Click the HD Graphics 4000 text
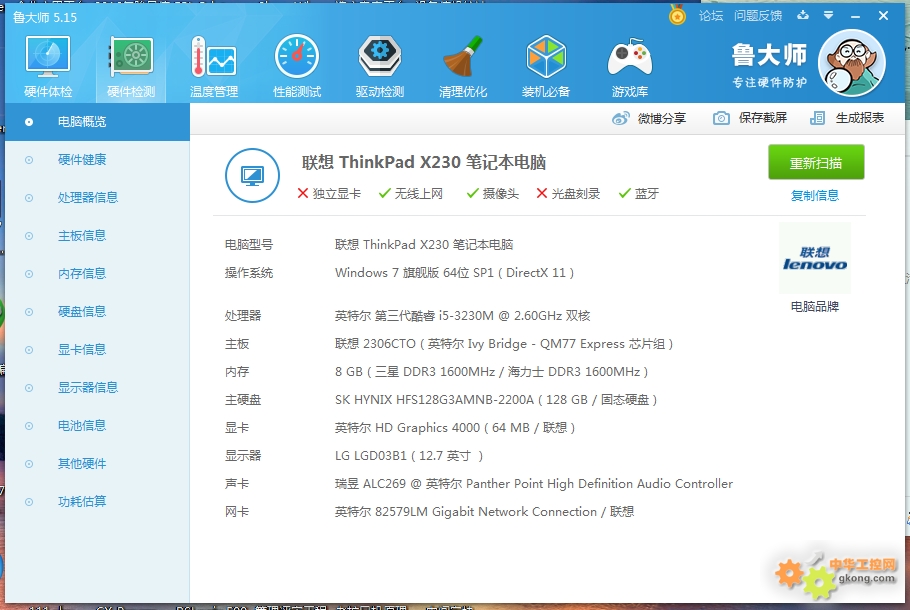Screen dimensions: 910x610 point(455,428)
